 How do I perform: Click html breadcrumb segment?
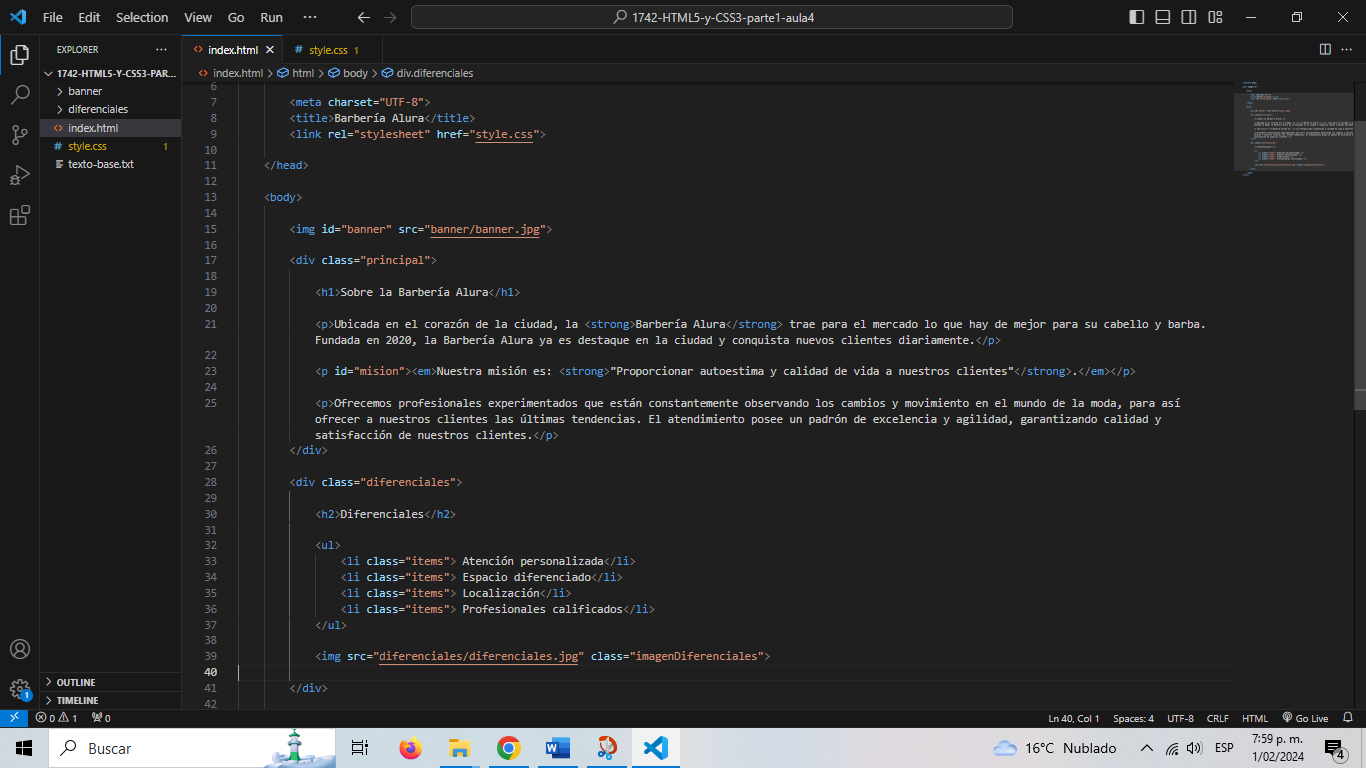click(302, 73)
